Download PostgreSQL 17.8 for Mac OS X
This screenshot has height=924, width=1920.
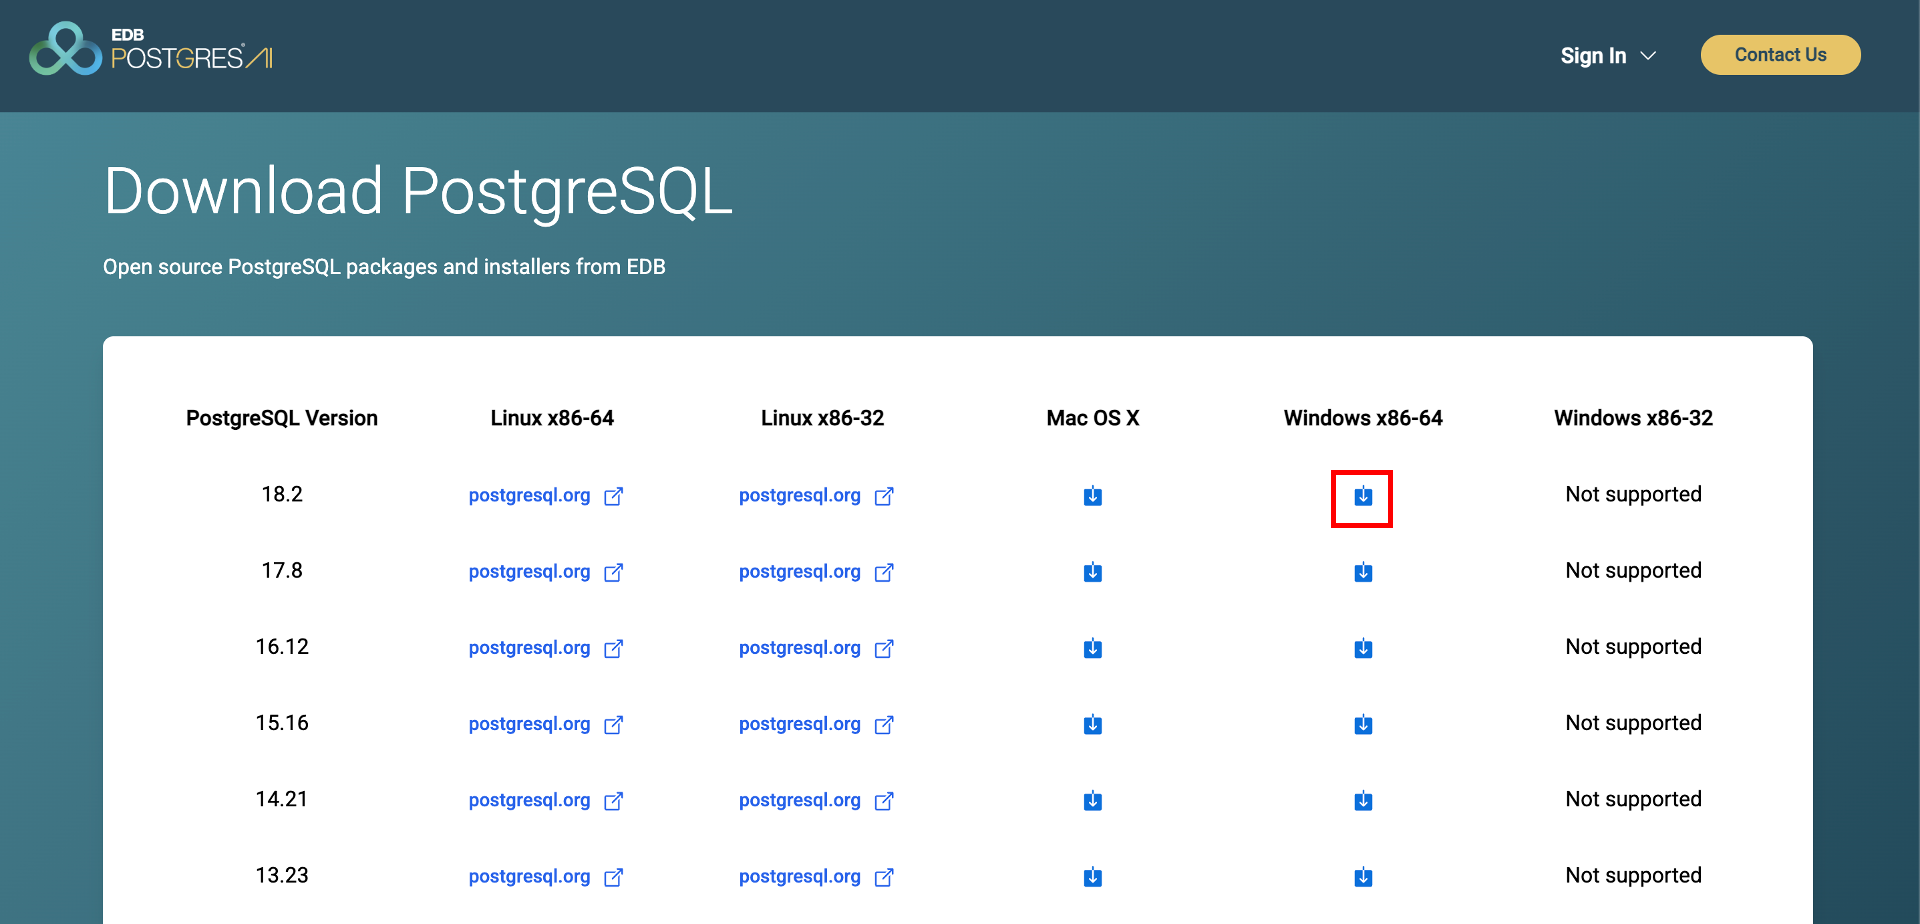[x=1093, y=572]
